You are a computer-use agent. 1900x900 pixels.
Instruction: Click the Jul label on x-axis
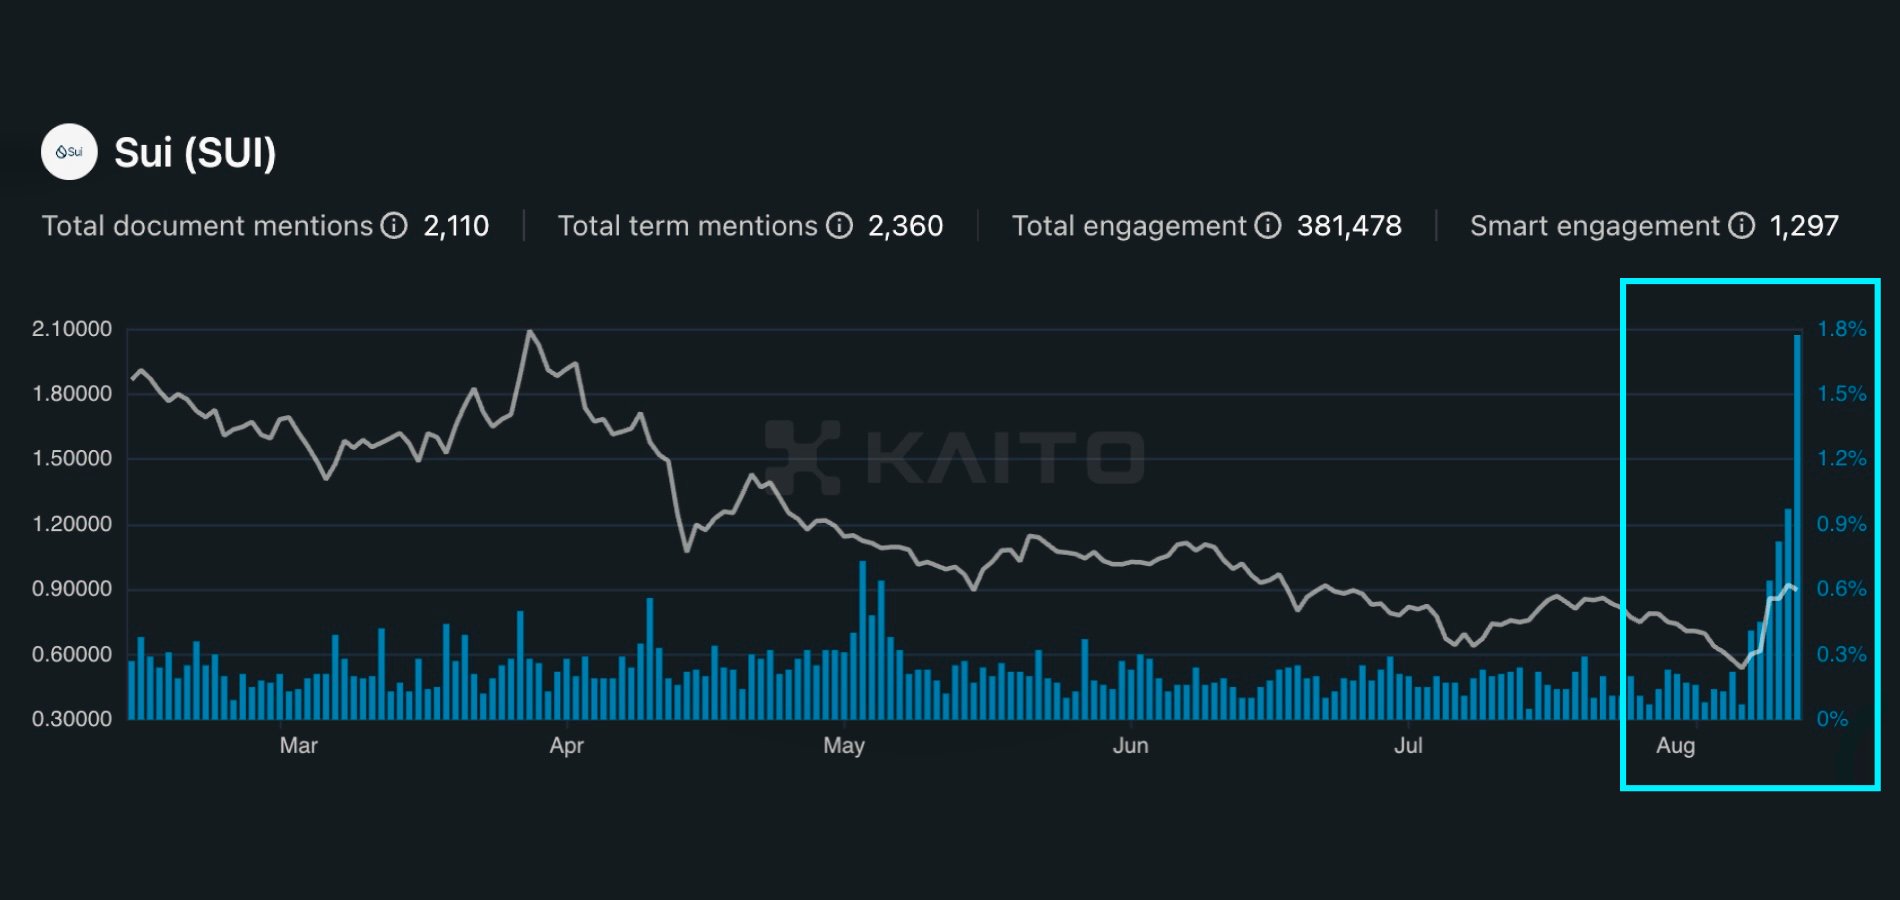coord(1408,746)
